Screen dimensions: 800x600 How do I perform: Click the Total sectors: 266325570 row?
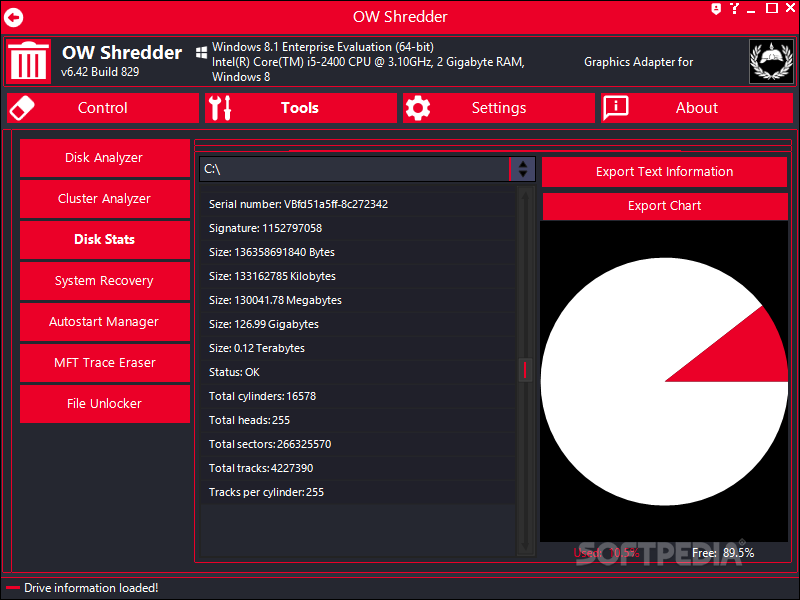[x=358, y=444]
